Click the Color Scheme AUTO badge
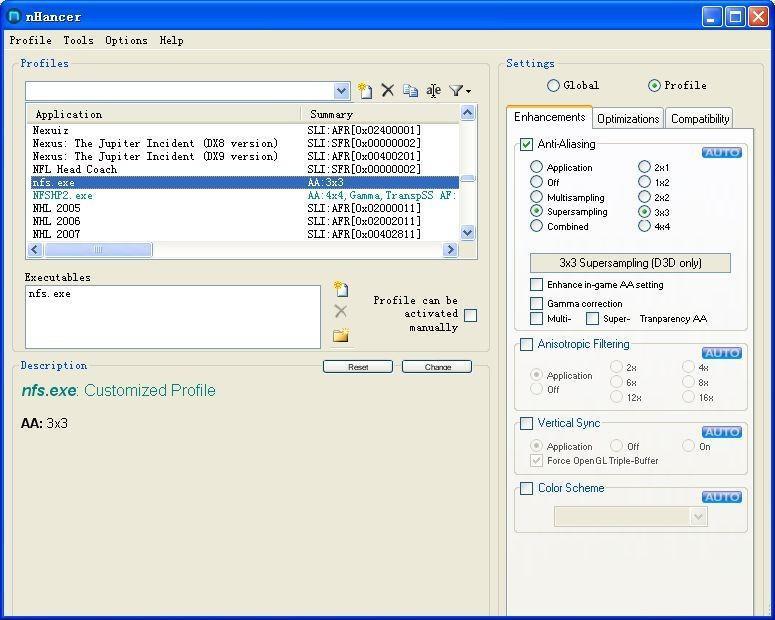Image resolution: width=775 pixels, height=620 pixels. click(722, 497)
